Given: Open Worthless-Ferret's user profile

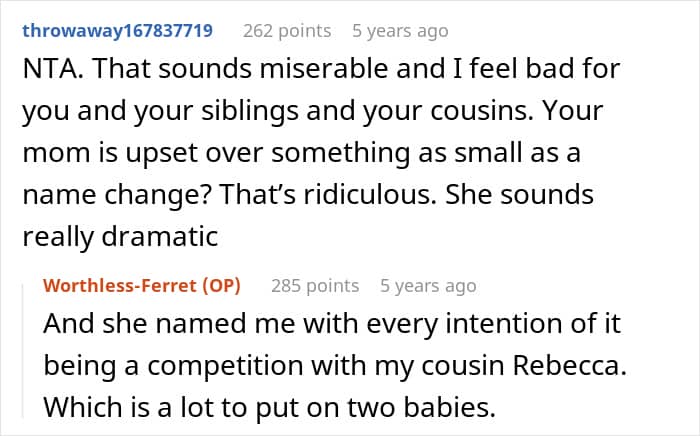Looking at the screenshot, I should [142, 286].
